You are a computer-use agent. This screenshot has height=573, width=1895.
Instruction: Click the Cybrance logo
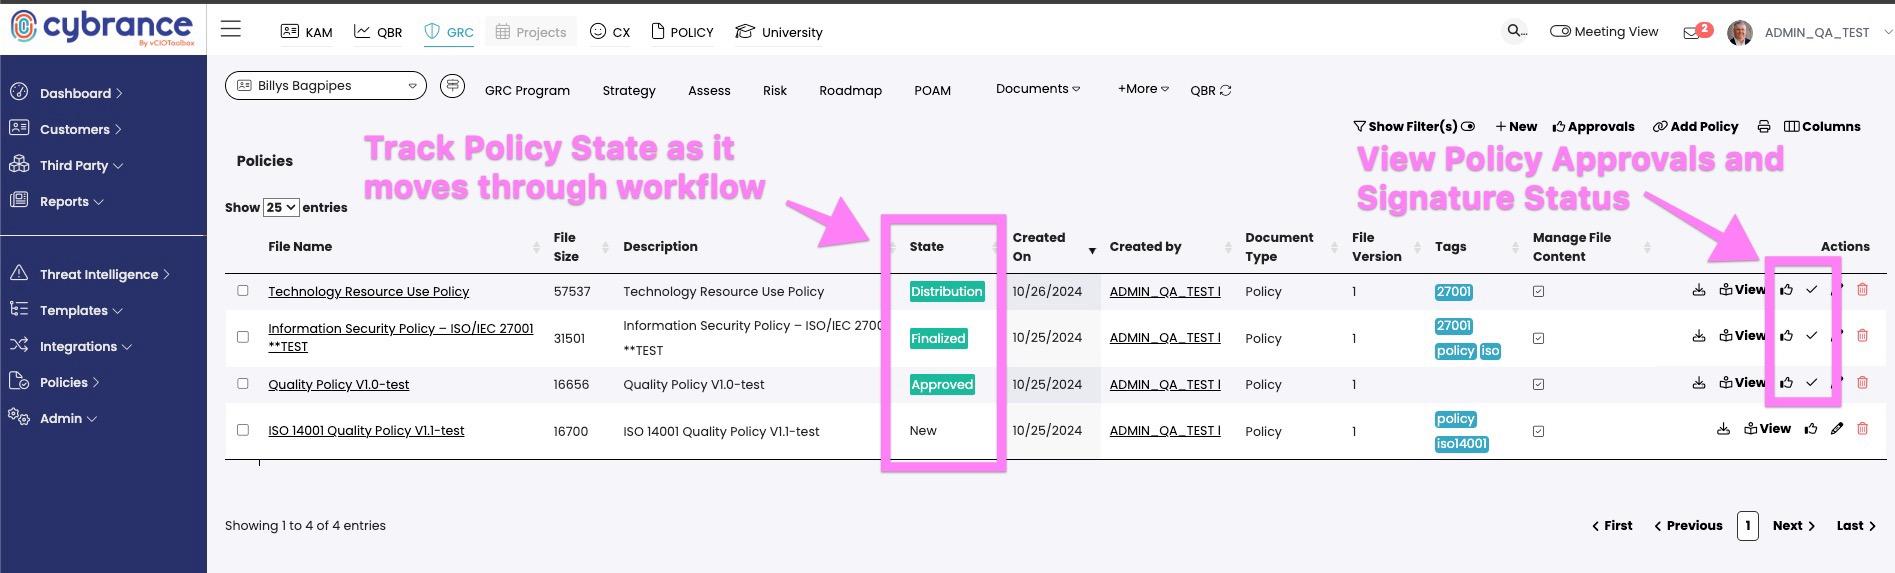click(102, 28)
